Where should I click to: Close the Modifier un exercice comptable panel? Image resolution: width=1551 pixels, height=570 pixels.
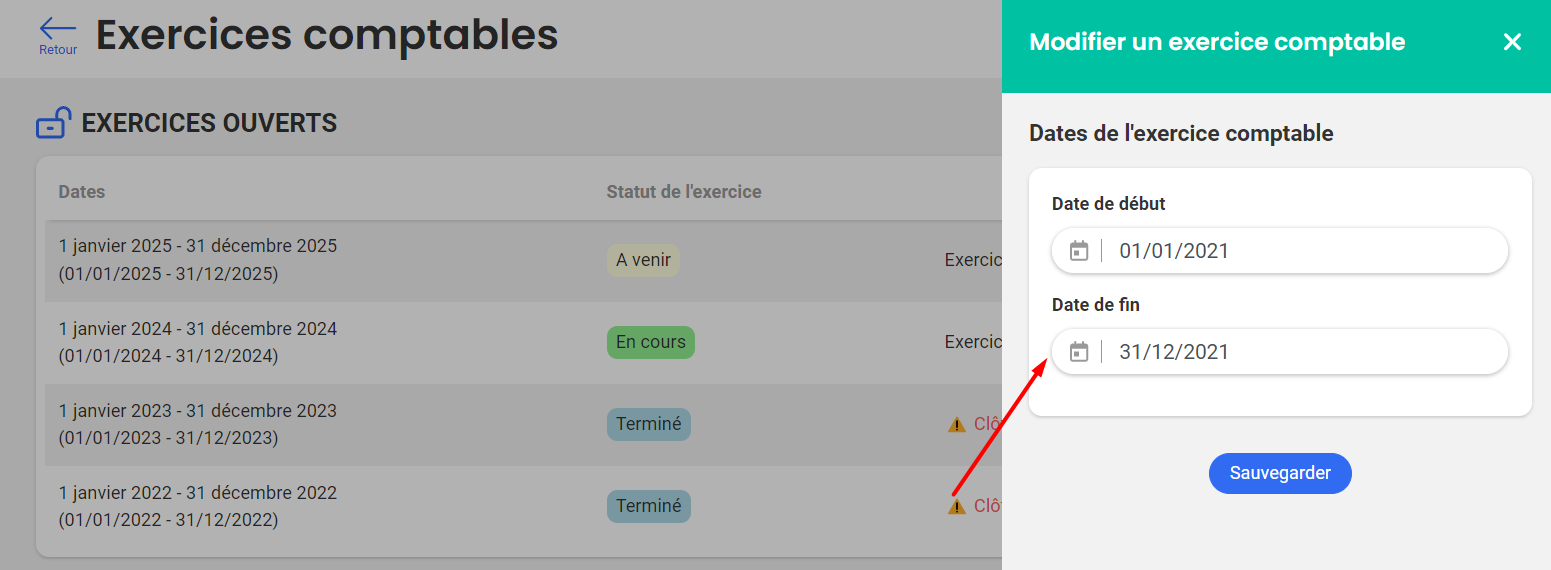click(x=1512, y=42)
